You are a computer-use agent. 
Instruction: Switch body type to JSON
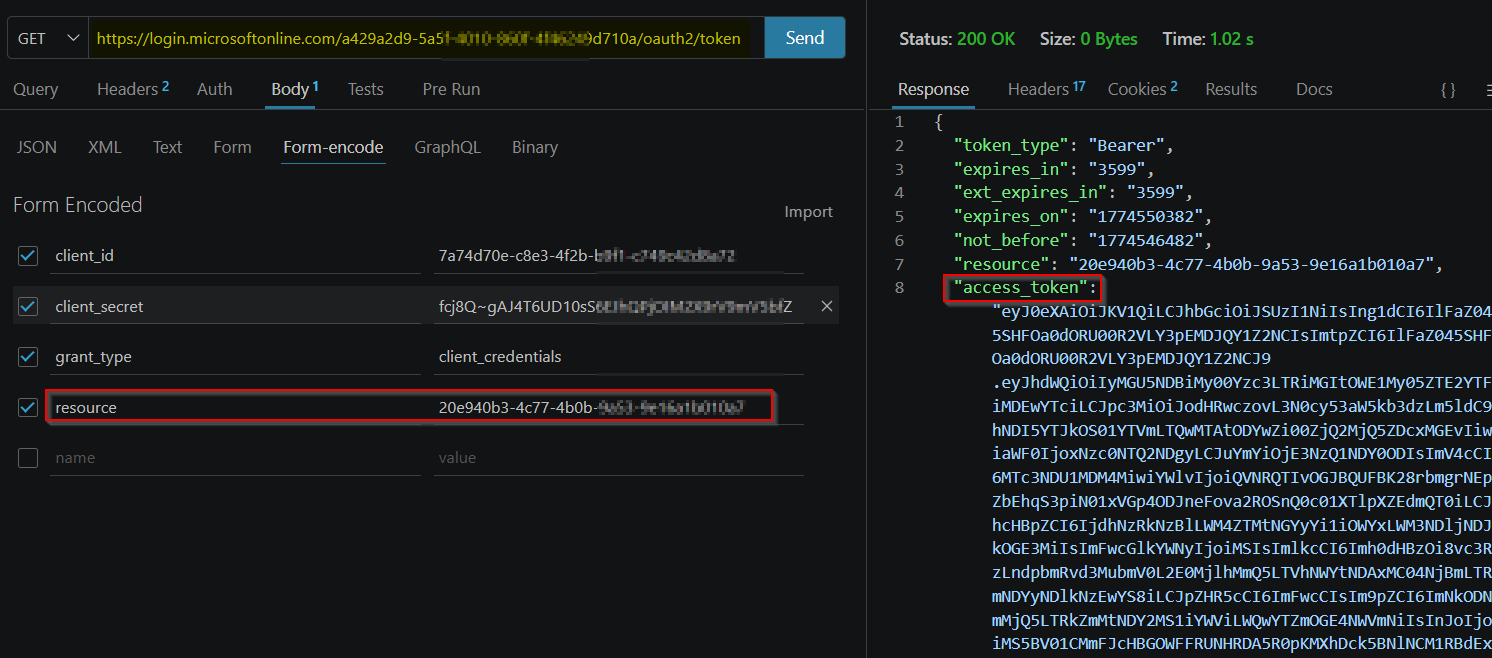tap(37, 147)
